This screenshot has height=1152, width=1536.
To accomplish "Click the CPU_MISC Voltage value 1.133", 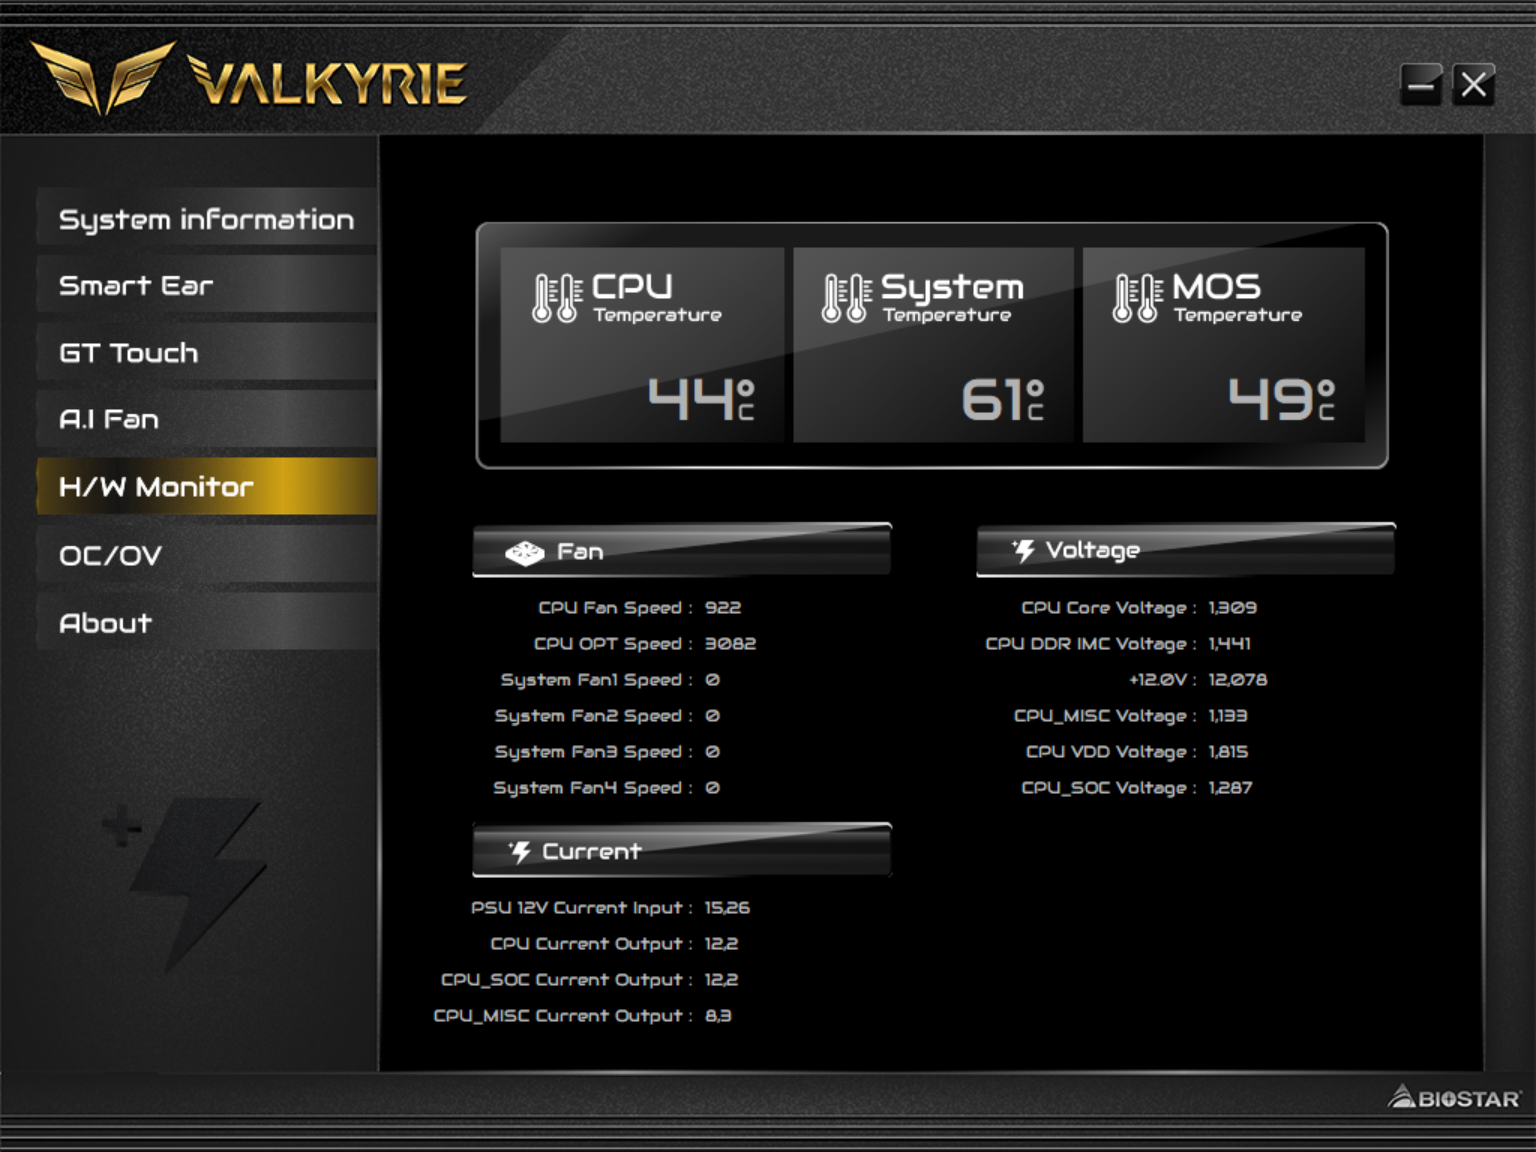I will pos(1227,716).
